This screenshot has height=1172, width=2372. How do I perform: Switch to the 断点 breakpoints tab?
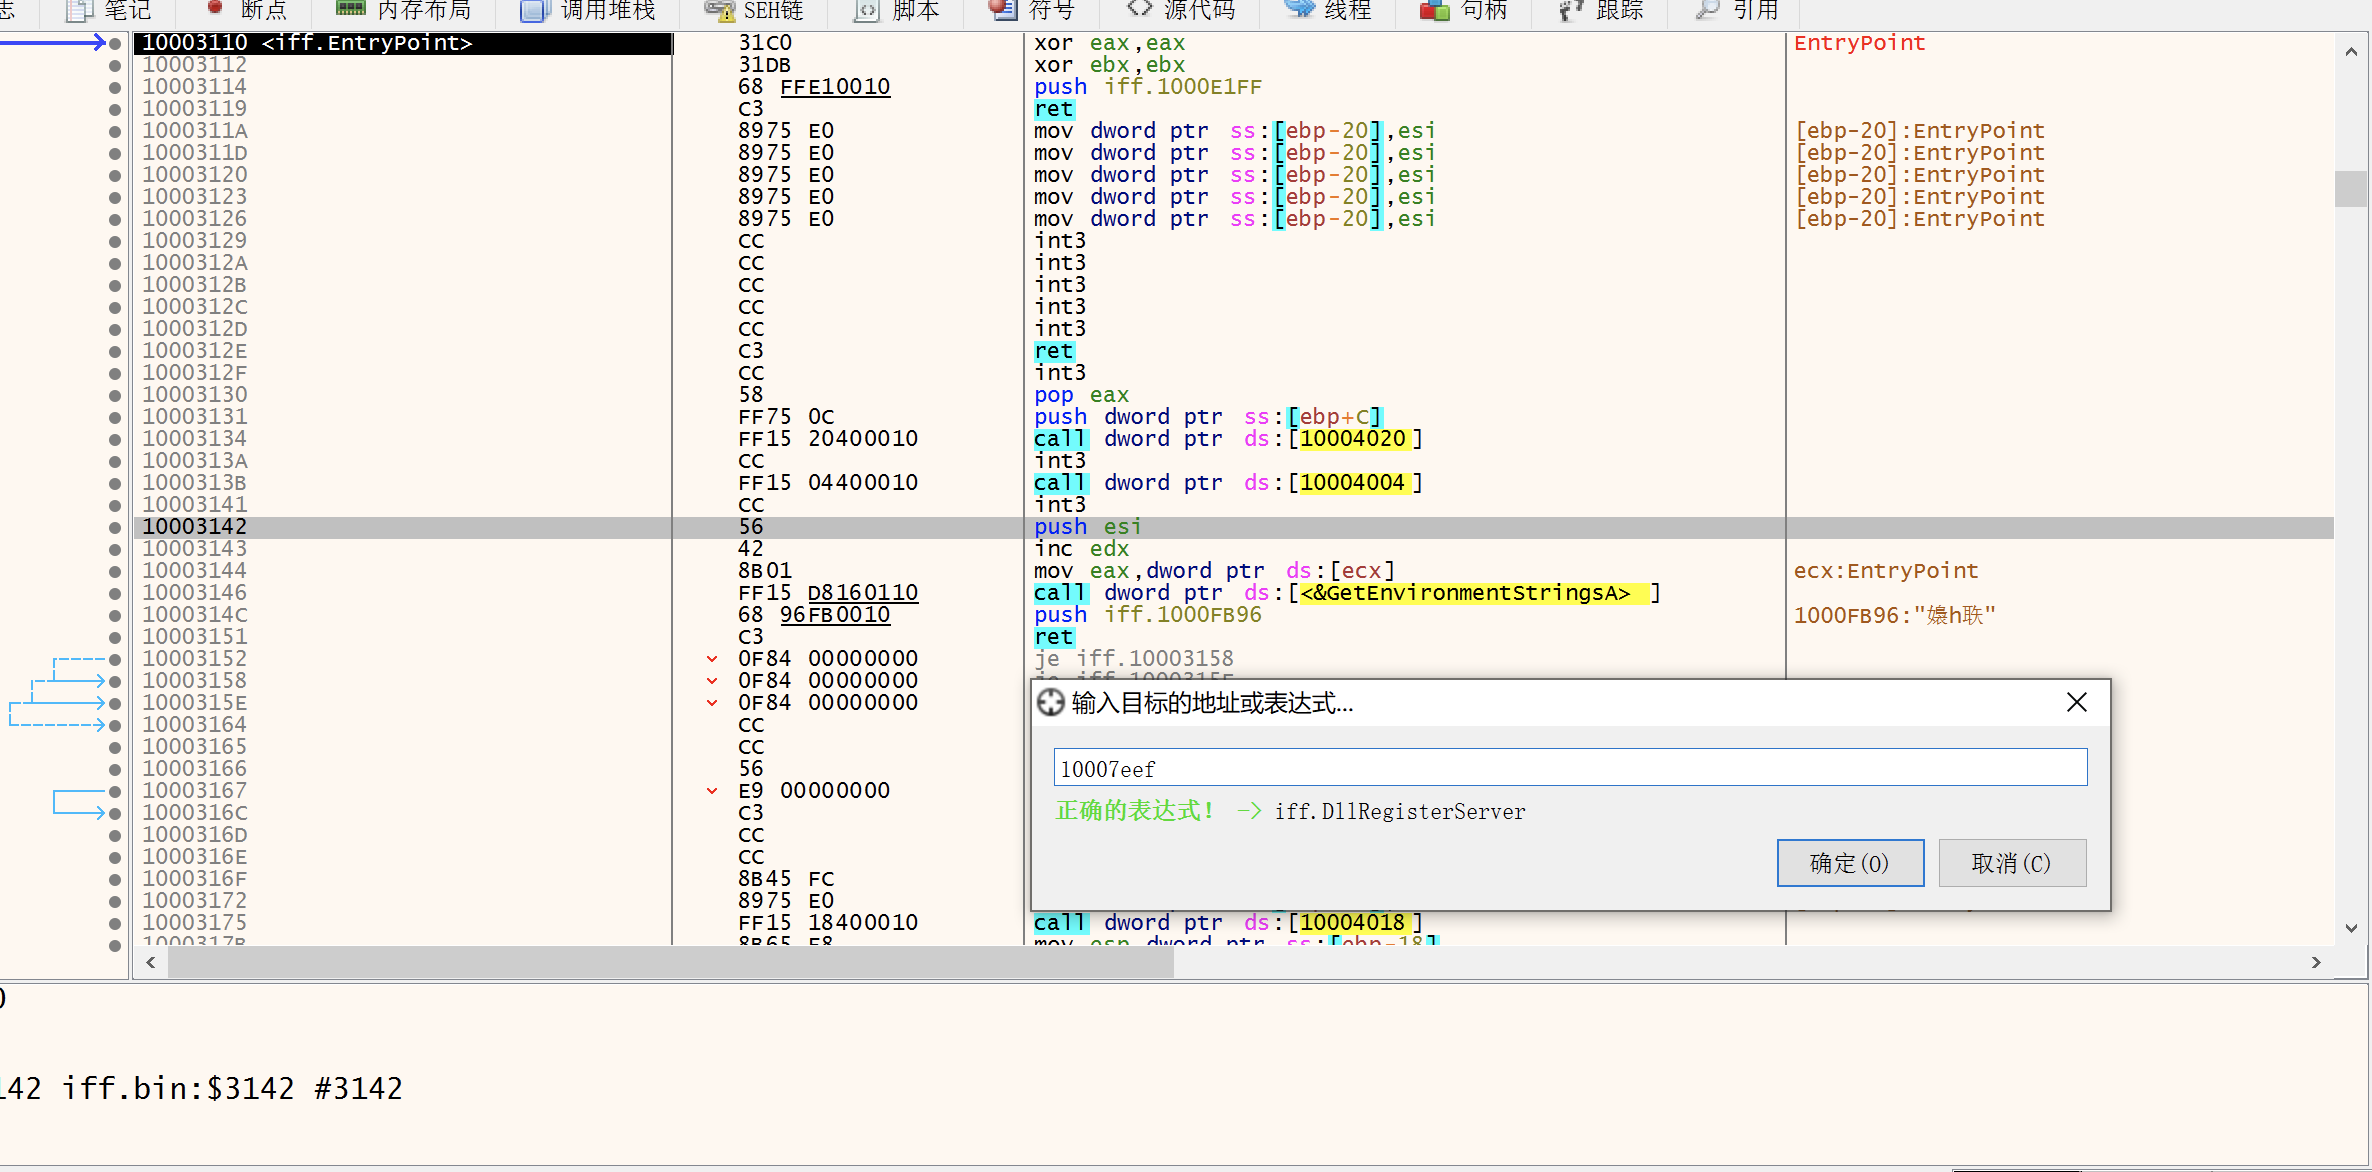point(246,11)
